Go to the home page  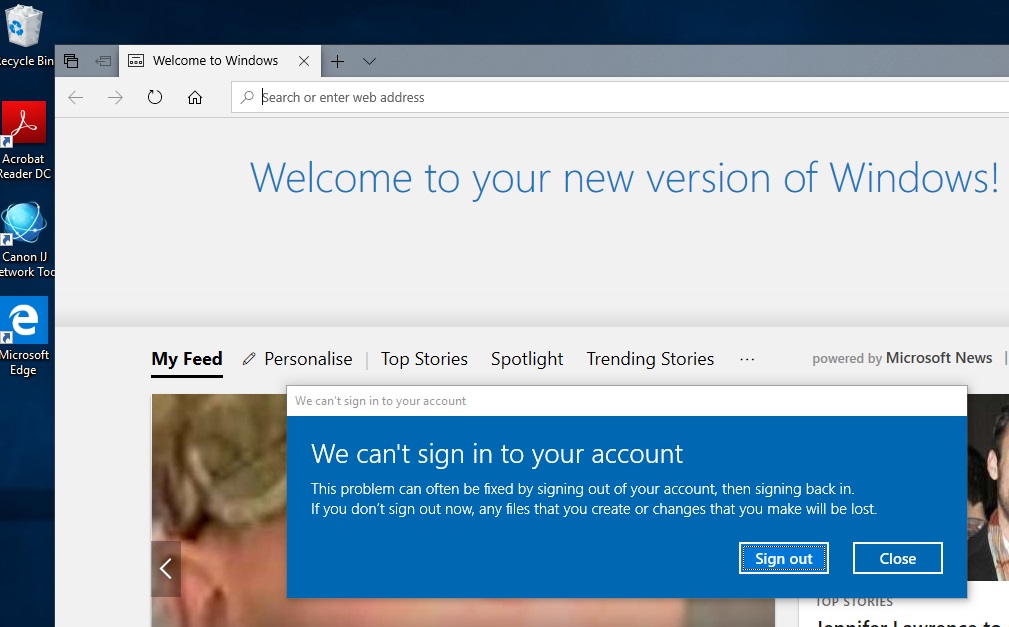pyautogui.click(x=194, y=97)
